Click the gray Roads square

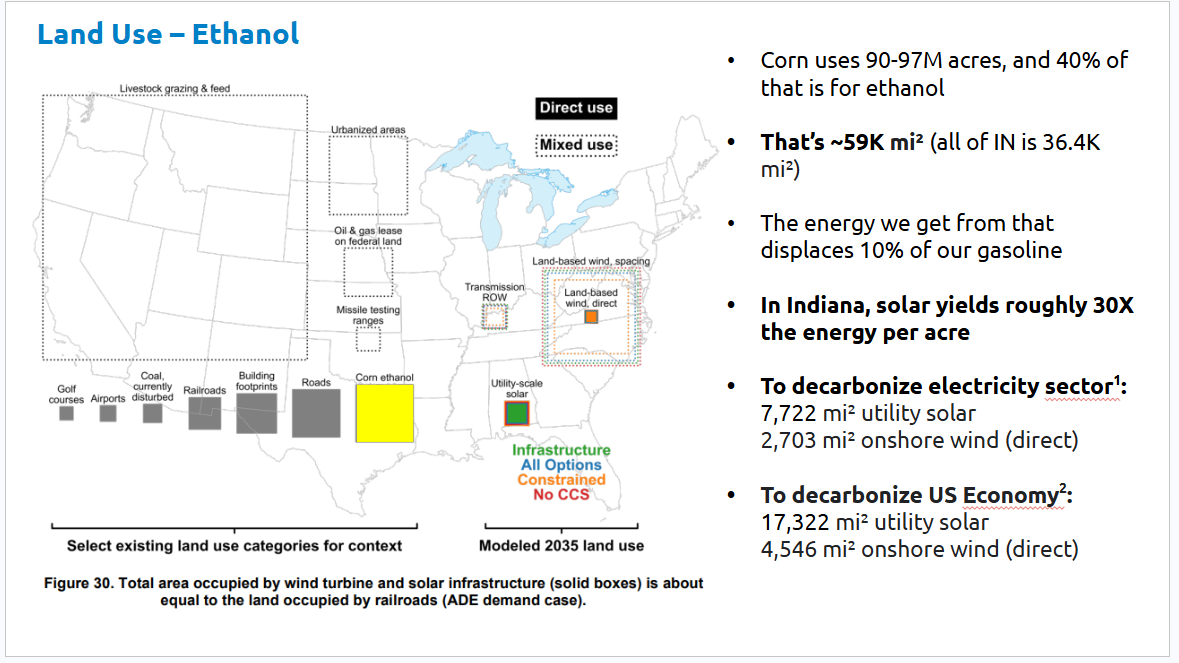[316, 413]
